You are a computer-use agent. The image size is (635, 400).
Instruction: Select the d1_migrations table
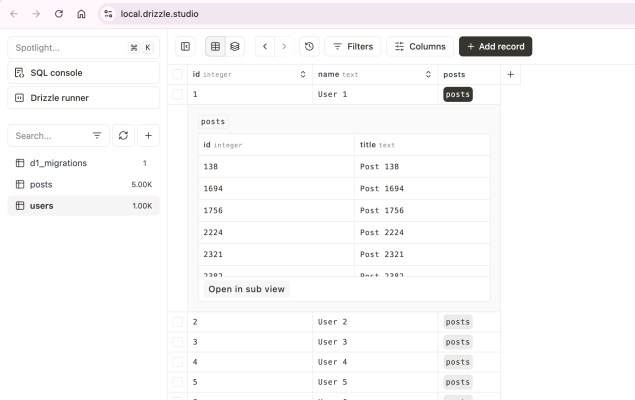click(x=83, y=163)
